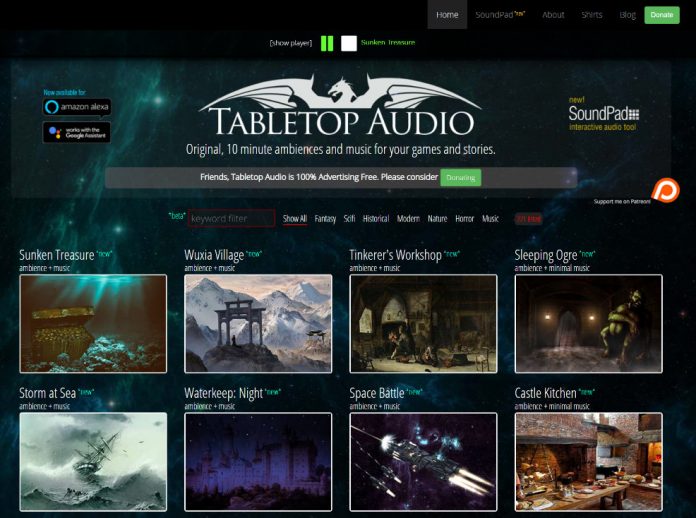The height and width of the screenshot is (518, 696).
Task: Click the 'Now available for:' label
Action: pyautogui.click(x=65, y=92)
